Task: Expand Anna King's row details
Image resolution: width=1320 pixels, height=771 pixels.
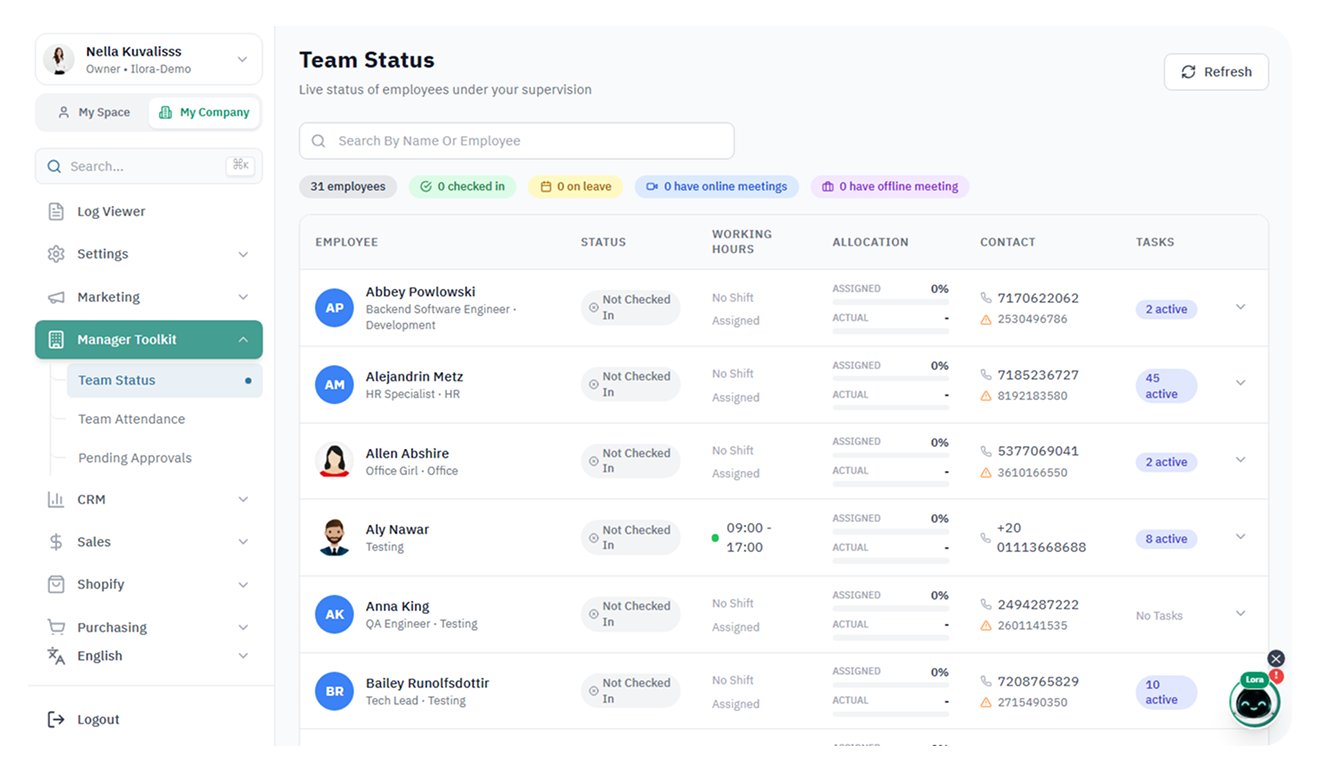Action: tap(1240, 613)
